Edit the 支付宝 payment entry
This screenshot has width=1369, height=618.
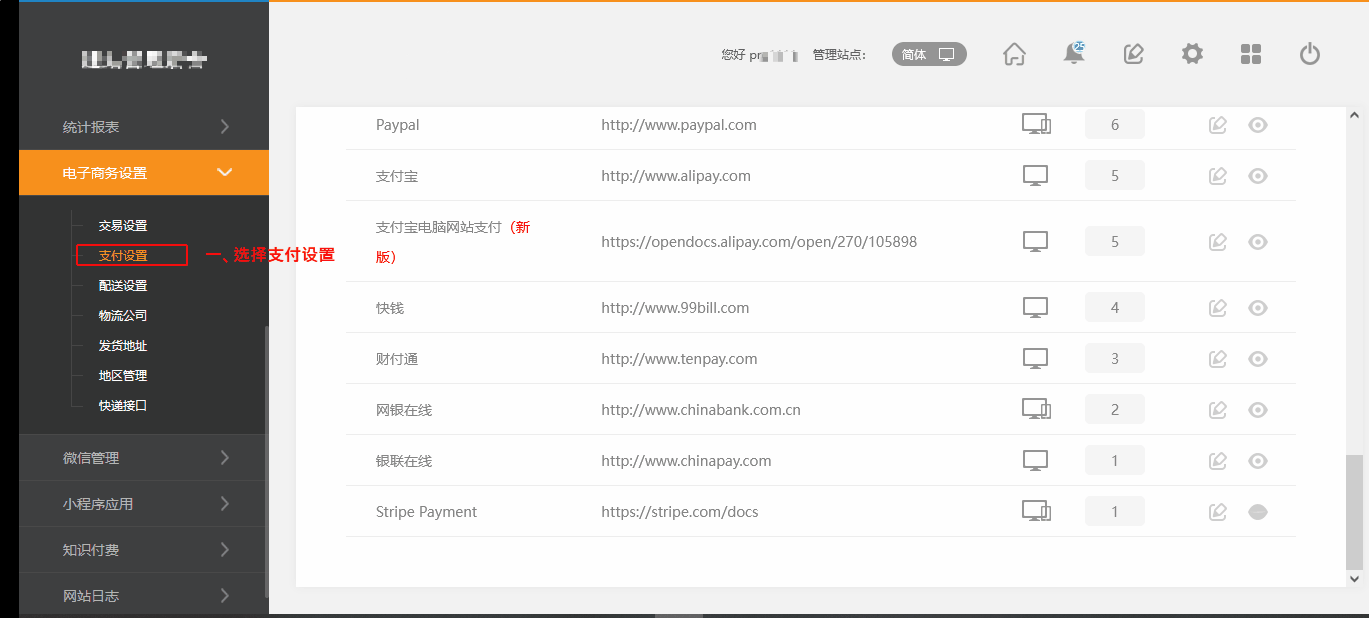(x=1217, y=176)
